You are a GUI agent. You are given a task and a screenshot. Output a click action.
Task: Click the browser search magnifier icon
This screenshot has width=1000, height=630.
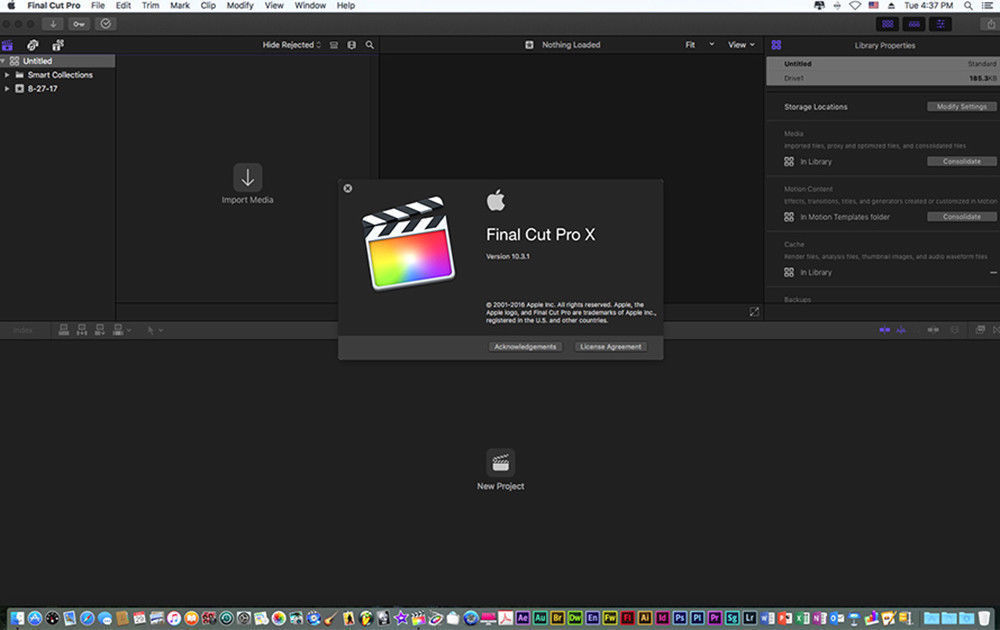tap(370, 45)
